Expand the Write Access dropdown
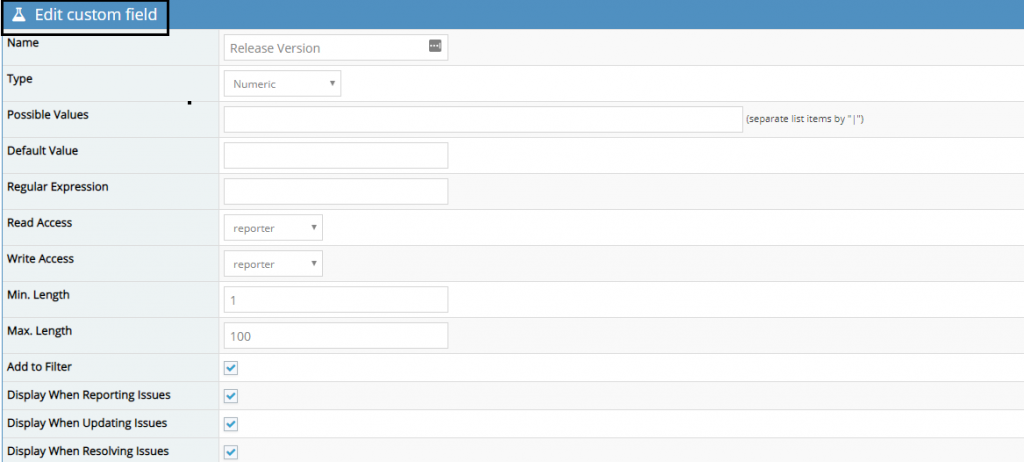This screenshot has width=1024, height=462. (x=273, y=264)
